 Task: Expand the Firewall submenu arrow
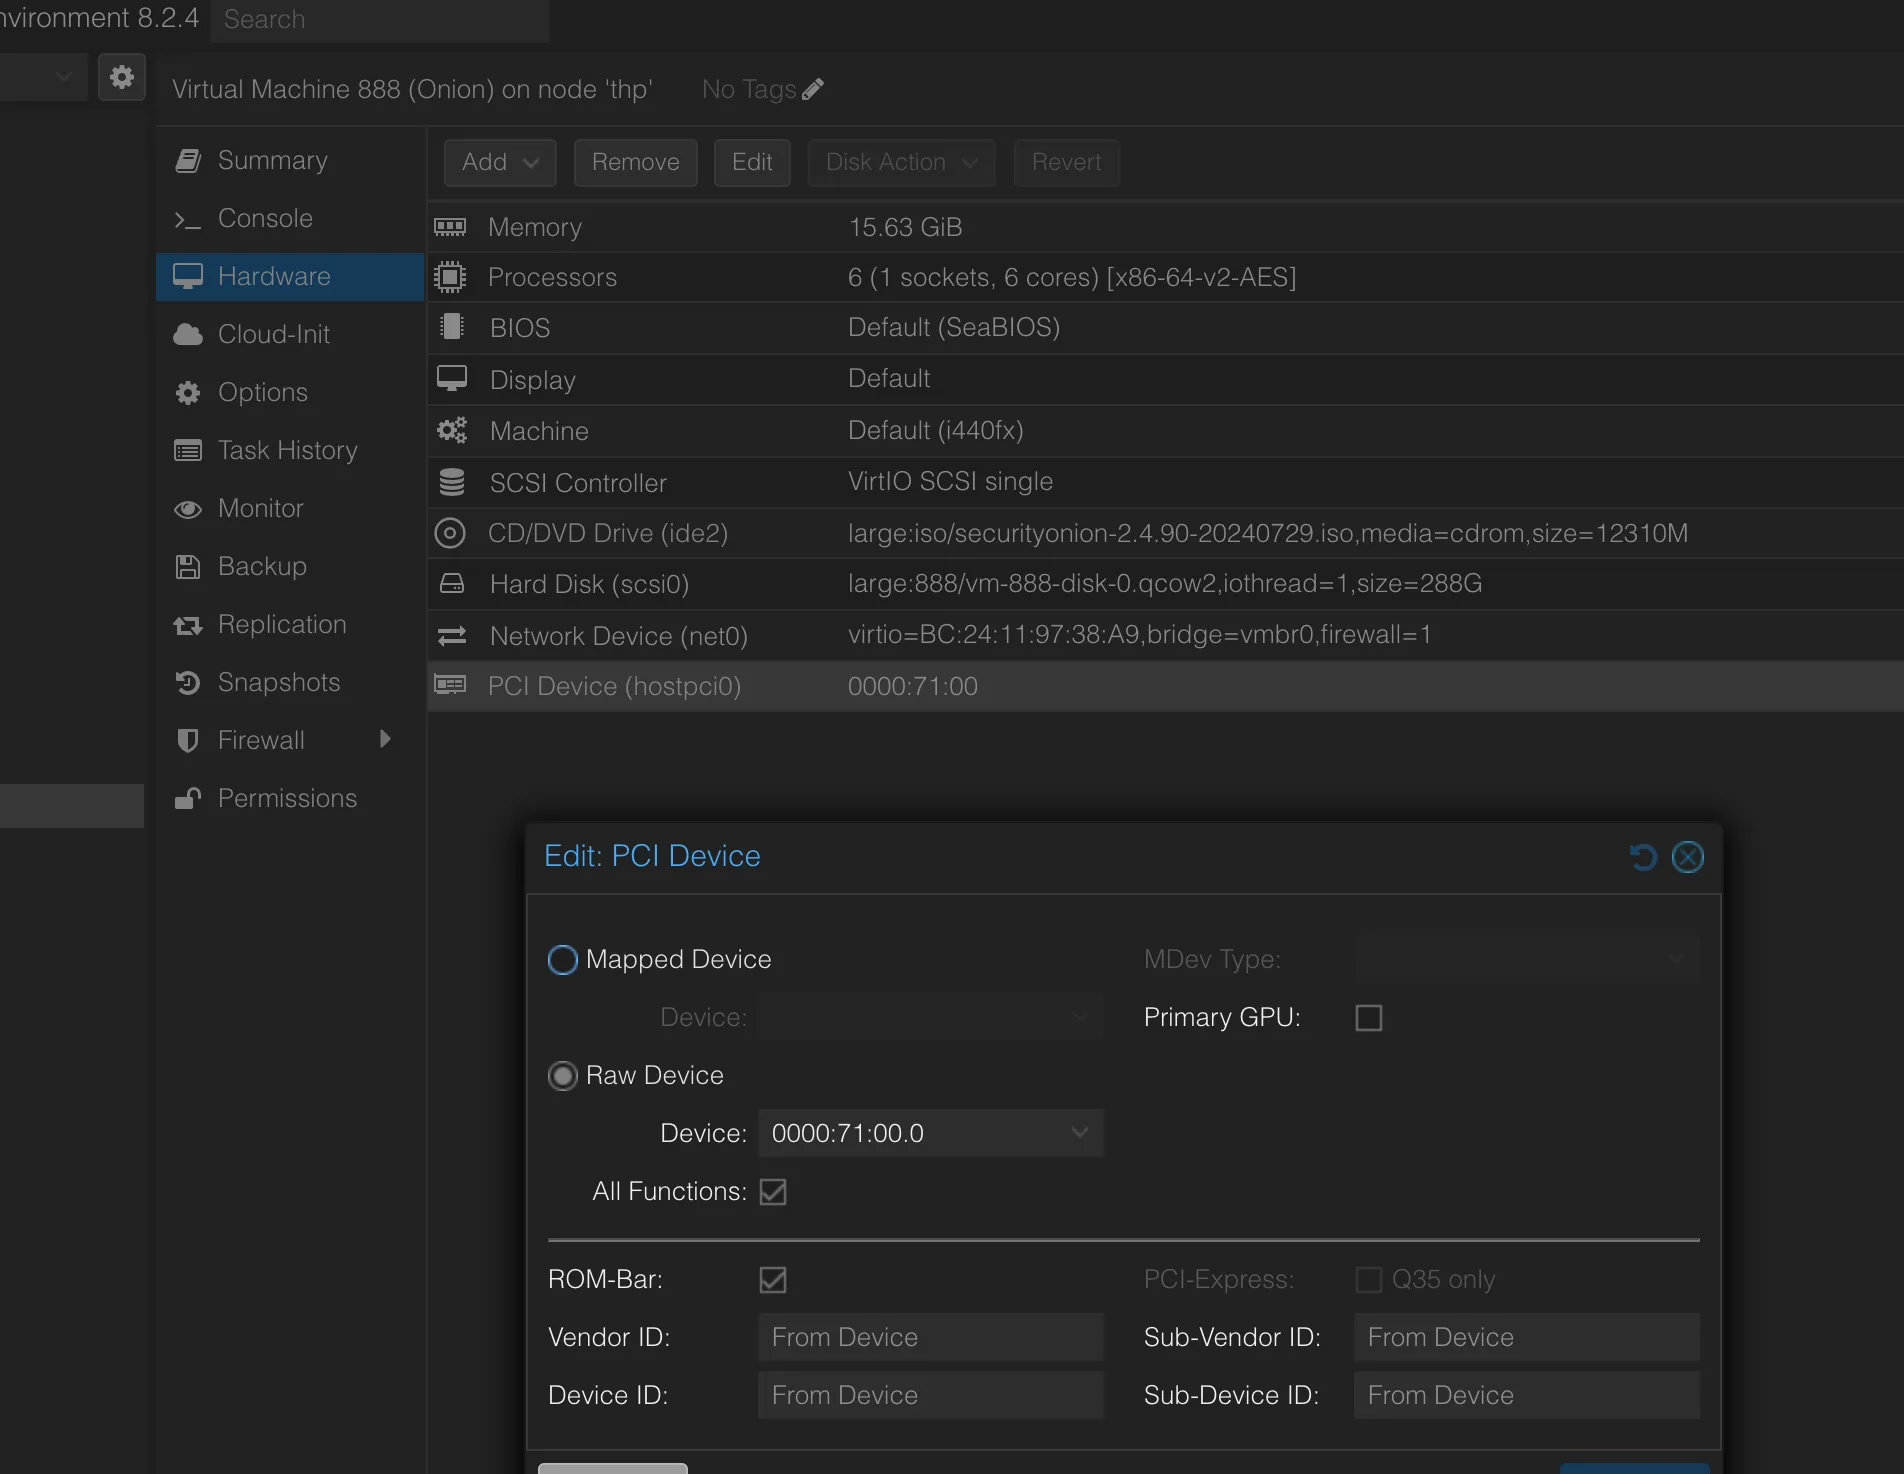coord(385,740)
